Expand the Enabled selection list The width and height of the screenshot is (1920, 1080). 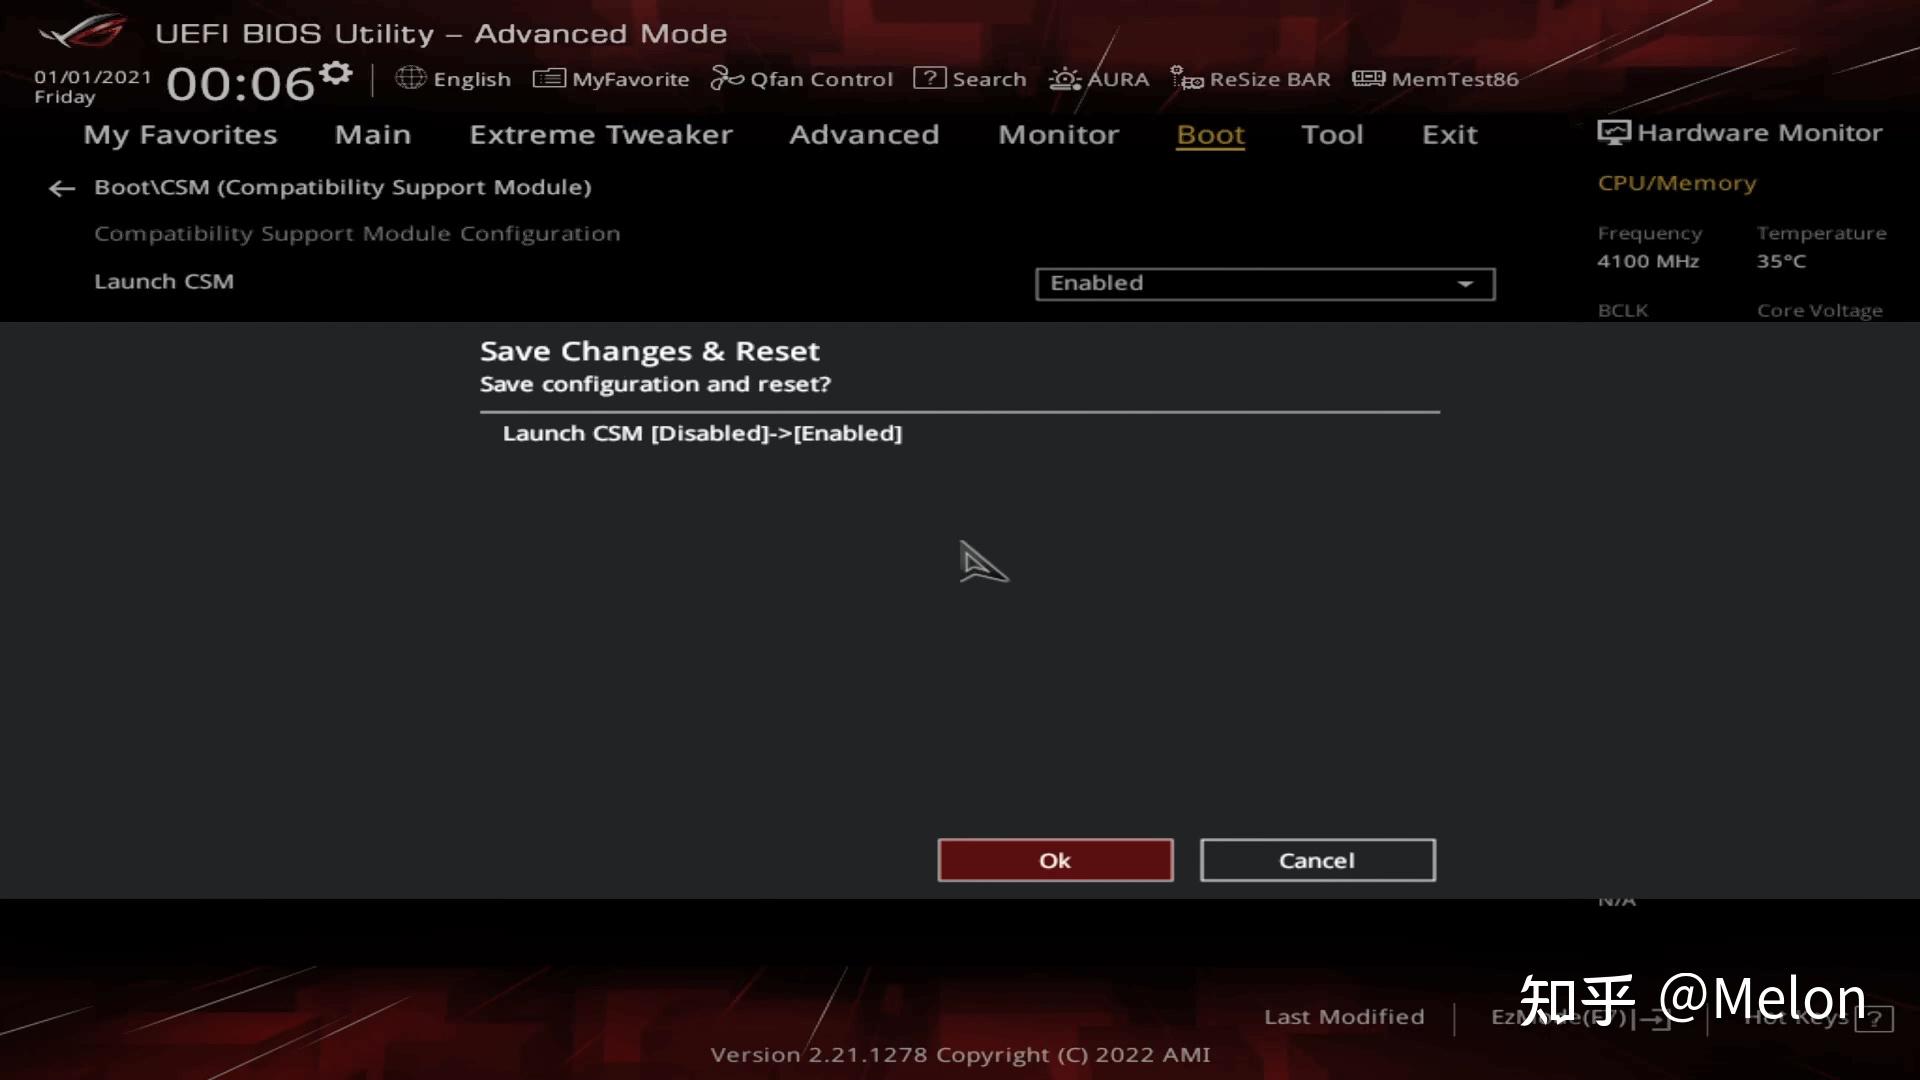pyautogui.click(x=1465, y=284)
